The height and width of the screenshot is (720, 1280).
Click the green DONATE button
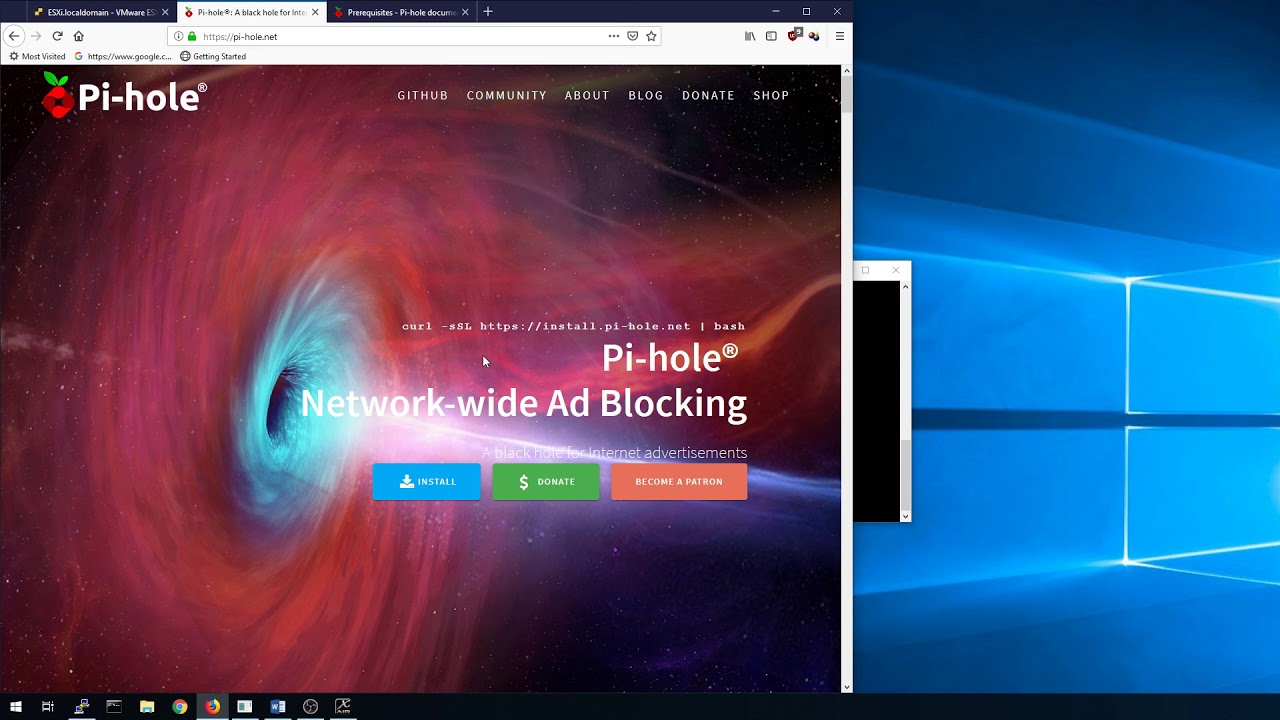coord(546,482)
